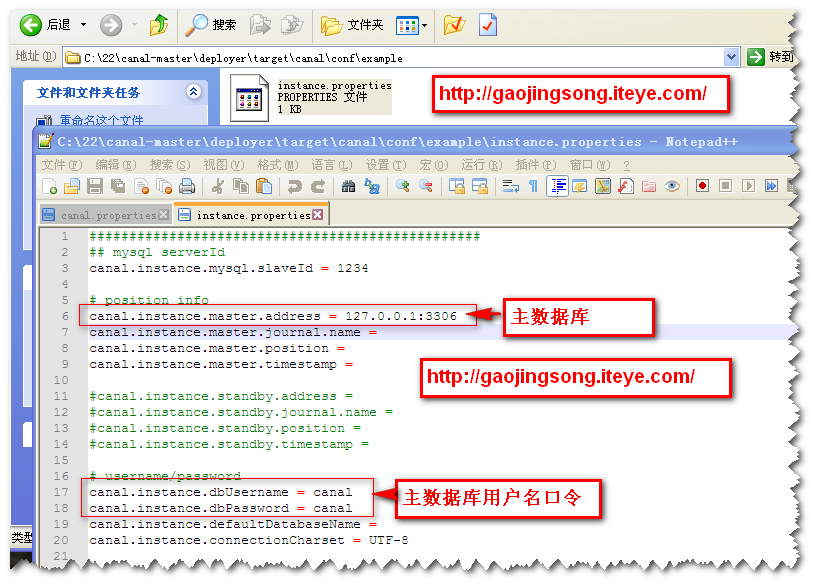The width and height of the screenshot is (817, 587).
Task: Open the 窗口(W) menu
Action: (x=590, y=165)
